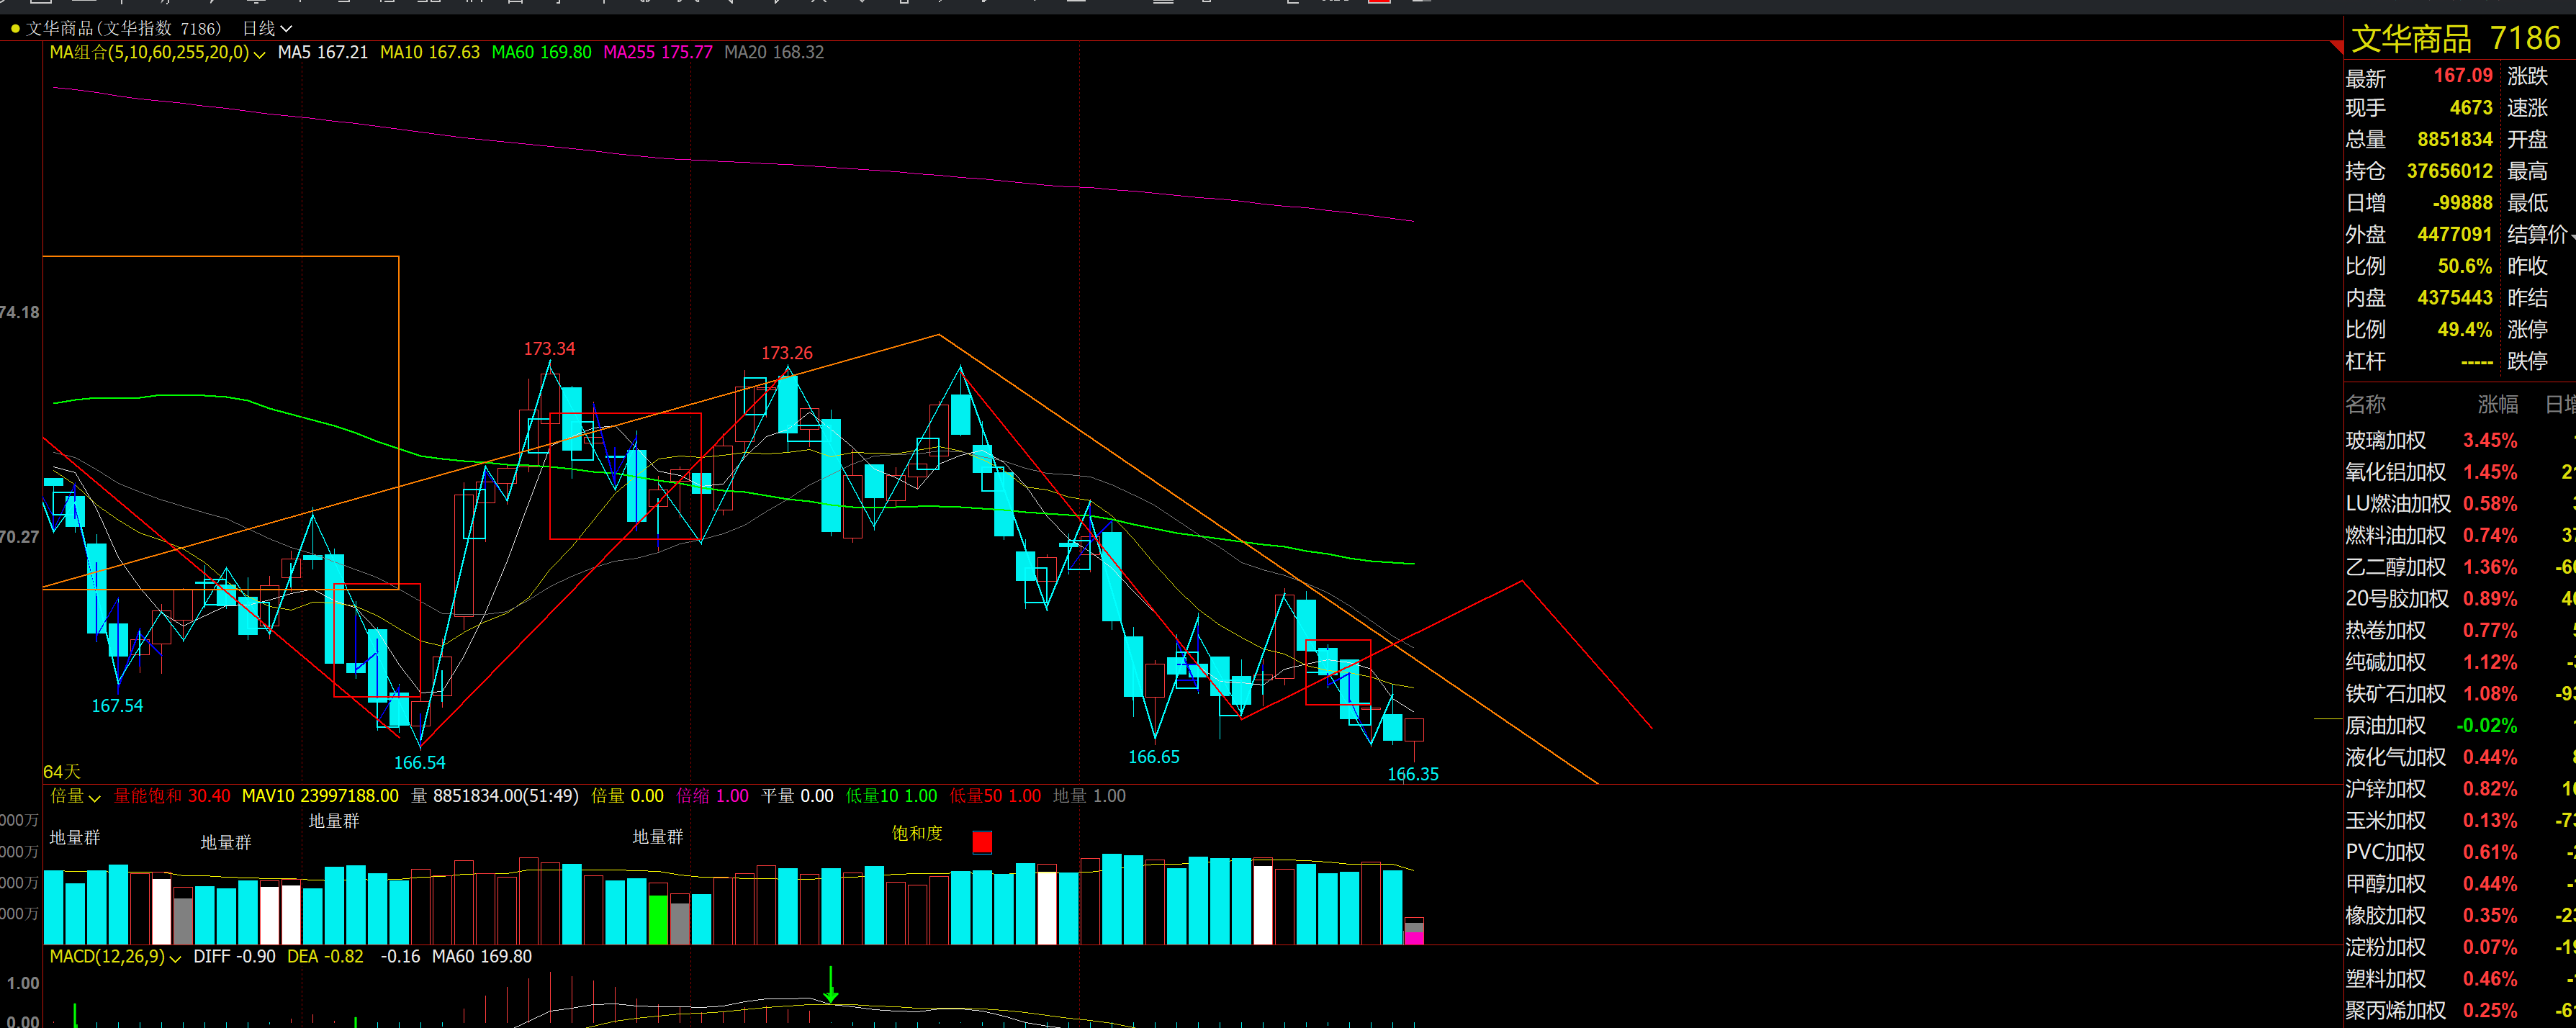Click the MA255 175.77 value label
Screen dimensions: 2576x1028
coord(658,52)
